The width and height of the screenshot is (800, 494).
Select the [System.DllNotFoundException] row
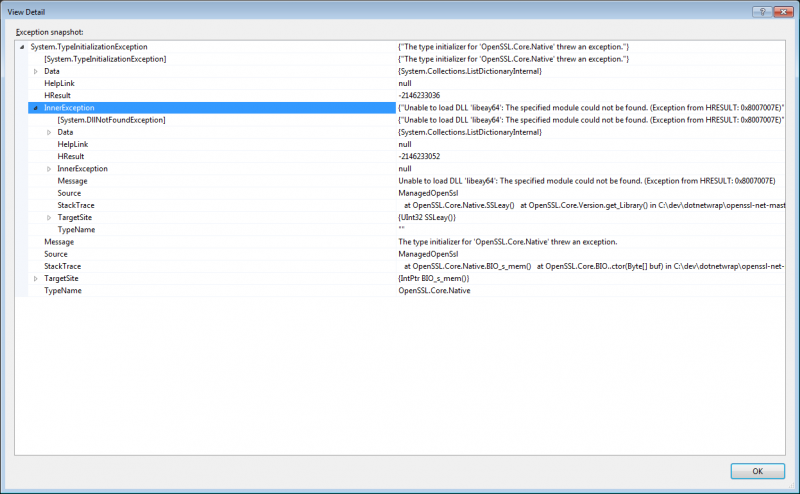pos(111,120)
